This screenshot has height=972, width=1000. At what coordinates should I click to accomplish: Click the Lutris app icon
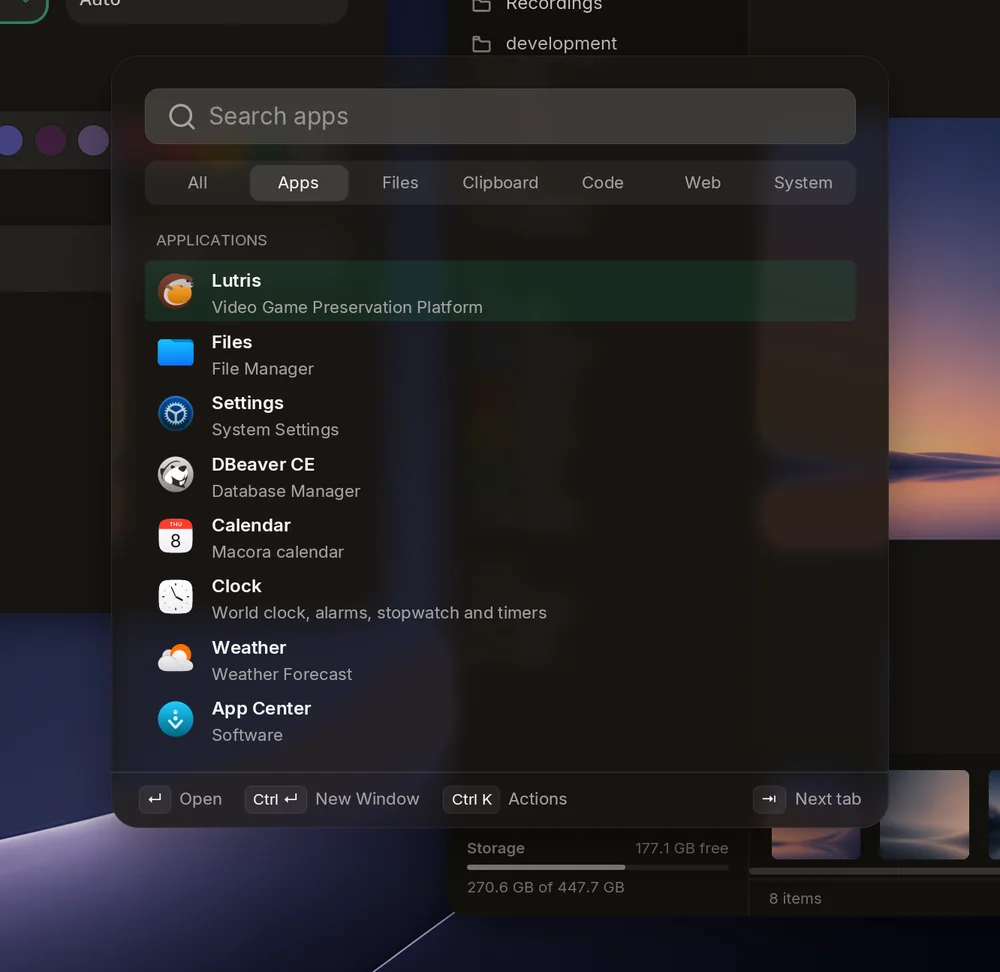coord(175,291)
